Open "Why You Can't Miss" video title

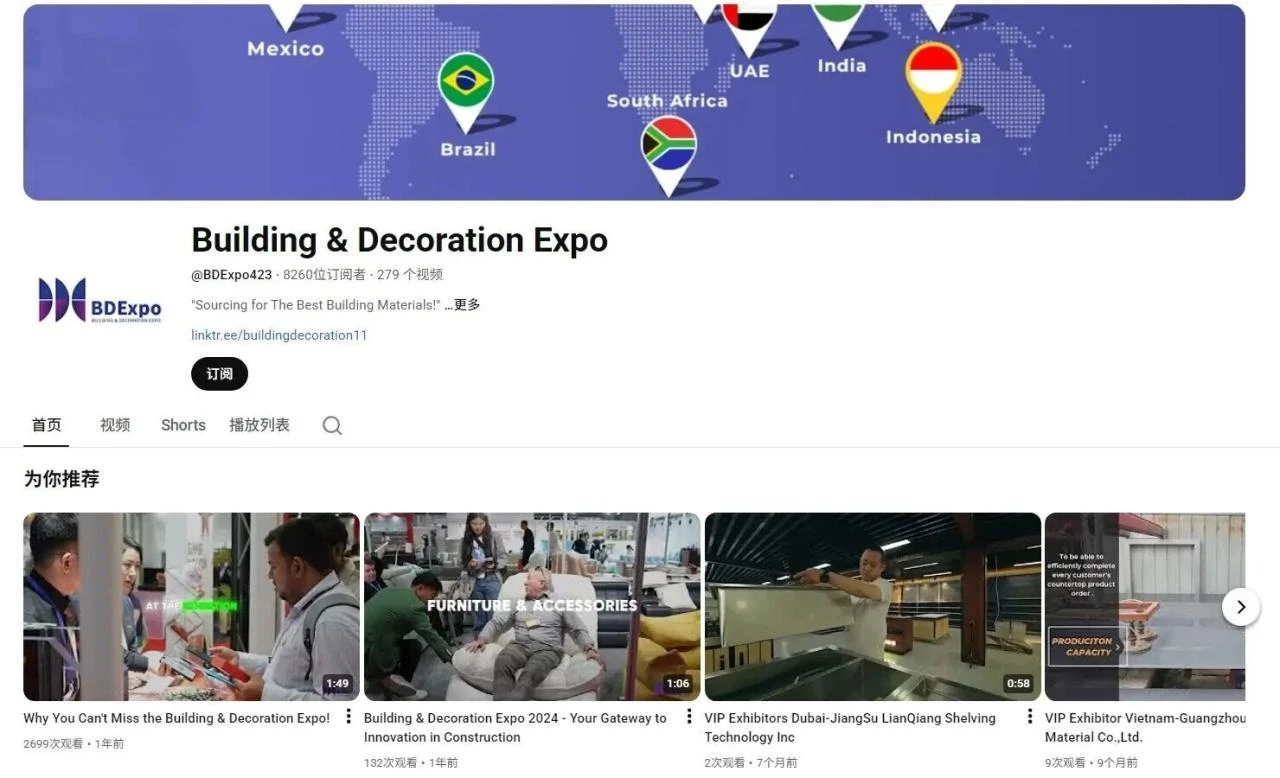tap(176, 718)
